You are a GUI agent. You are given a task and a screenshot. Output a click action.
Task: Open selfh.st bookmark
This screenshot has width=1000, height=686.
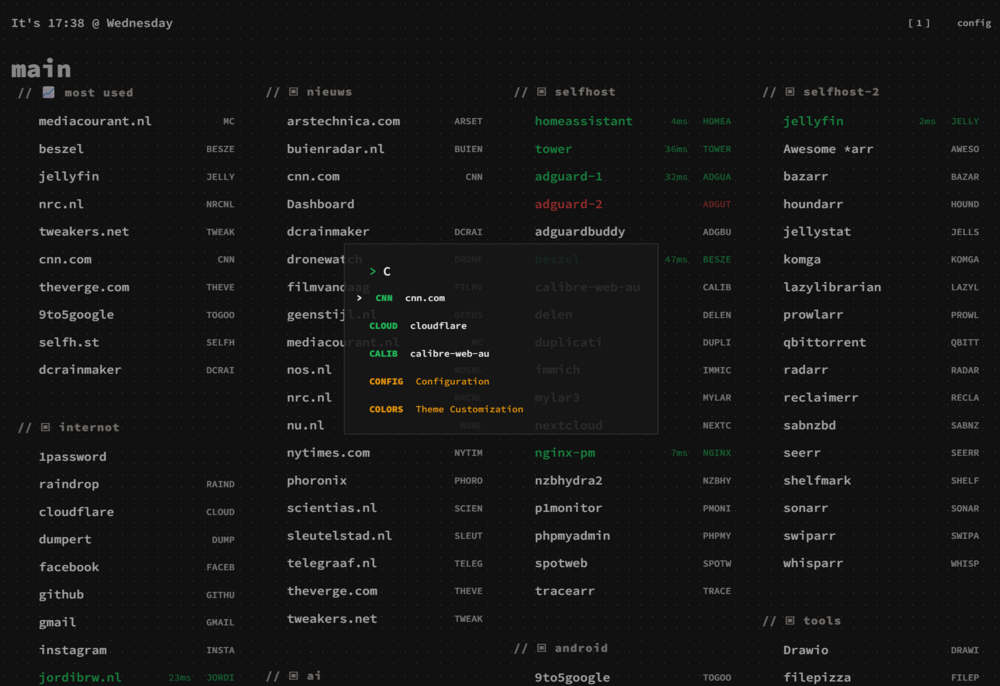(x=69, y=342)
